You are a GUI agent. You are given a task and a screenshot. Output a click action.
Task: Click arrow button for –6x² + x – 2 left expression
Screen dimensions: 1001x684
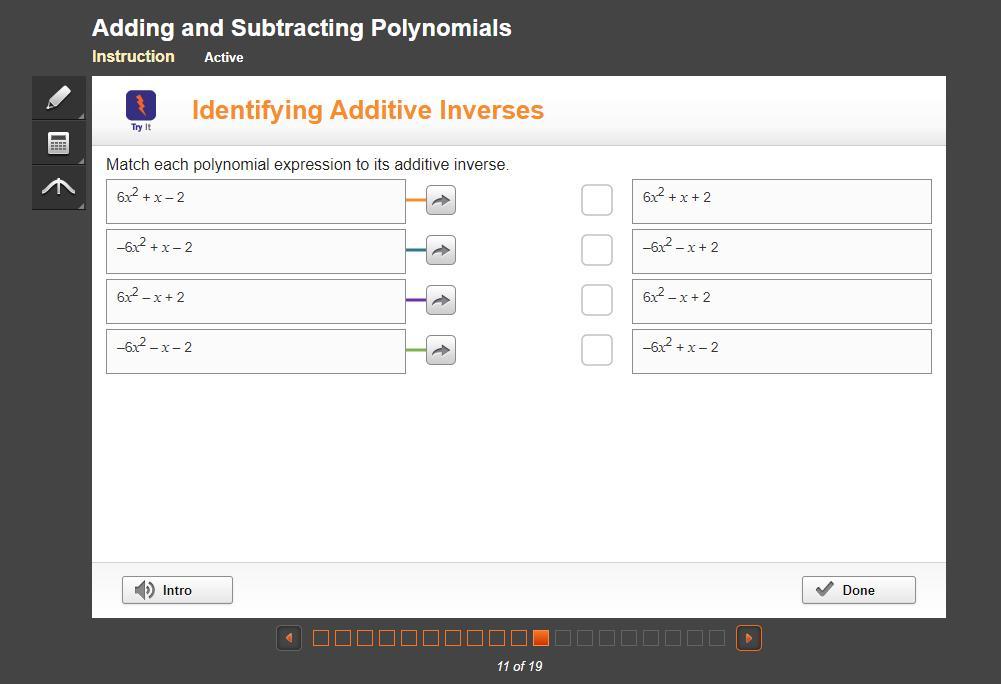pyautogui.click(x=441, y=250)
